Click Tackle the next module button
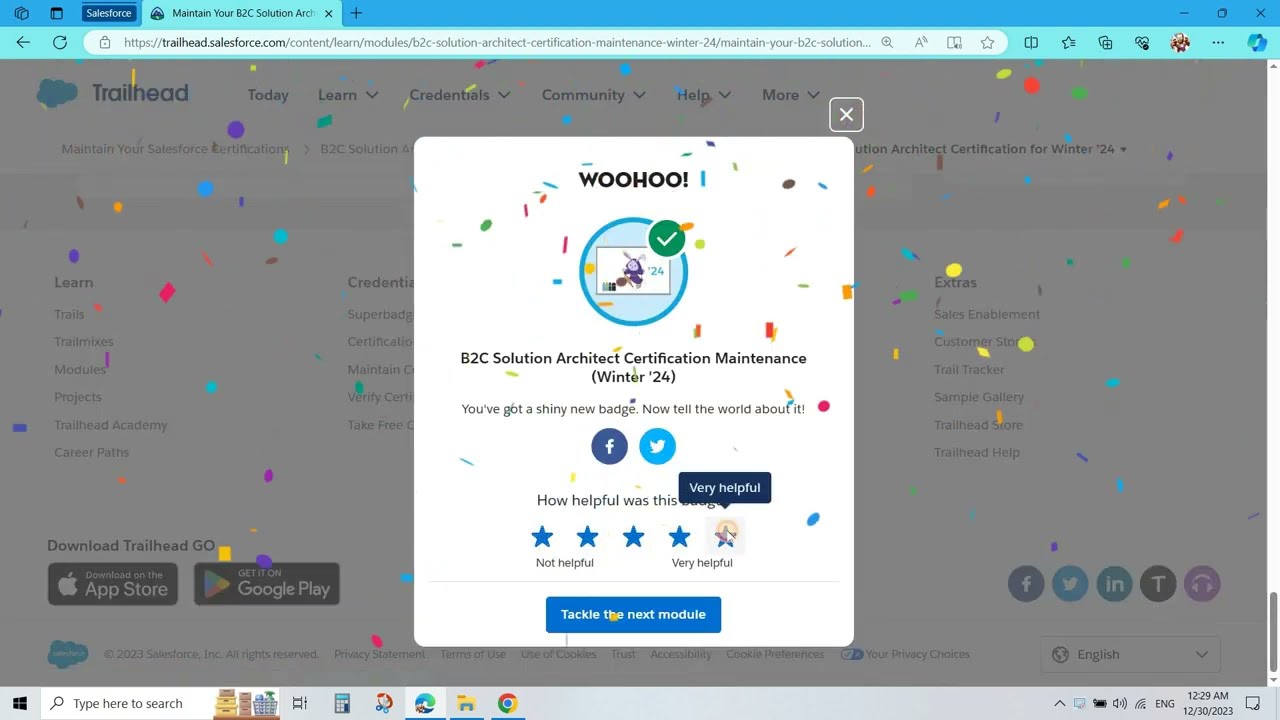 click(x=633, y=614)
